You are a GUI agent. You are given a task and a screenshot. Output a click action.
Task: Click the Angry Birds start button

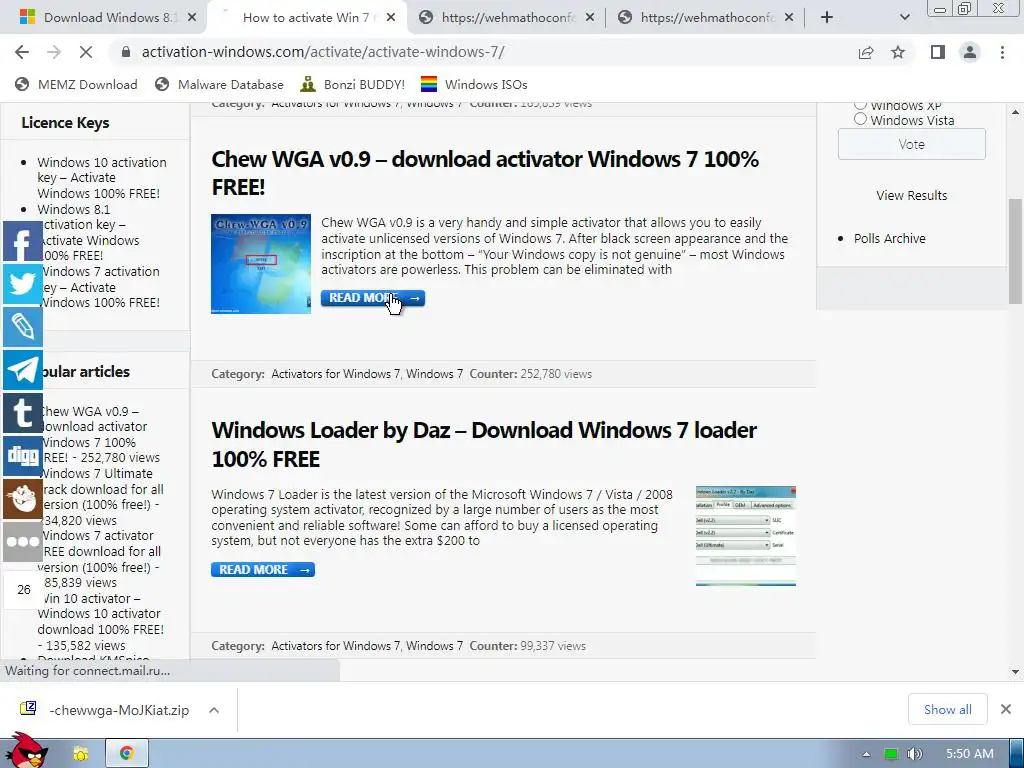(x=25, y=751)
